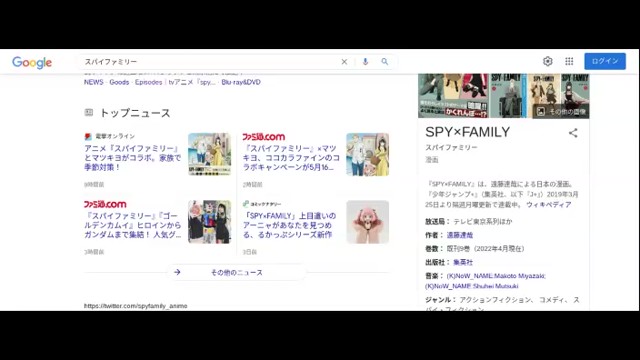Open the Anya figure news thumbnail
Viewport: 640px width, 360px height.
367,222
